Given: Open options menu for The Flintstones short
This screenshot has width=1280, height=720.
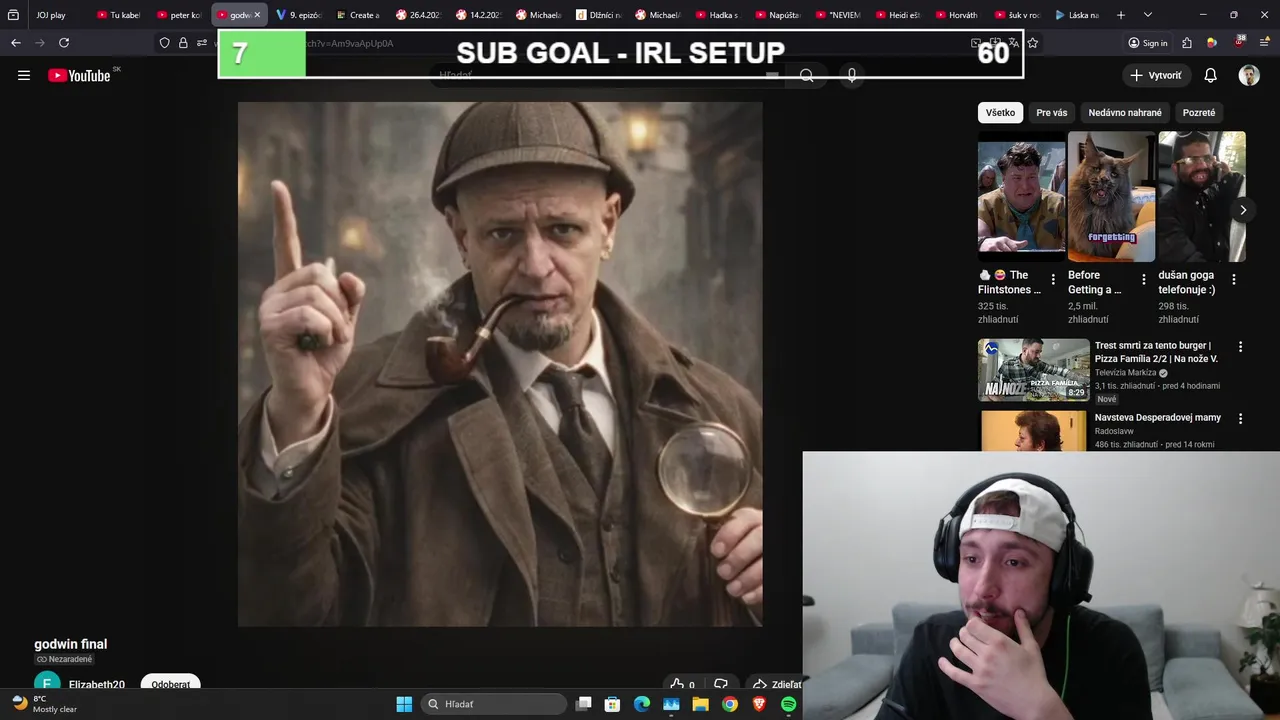Looking at the screenshot, I should tap(1053, 280).
